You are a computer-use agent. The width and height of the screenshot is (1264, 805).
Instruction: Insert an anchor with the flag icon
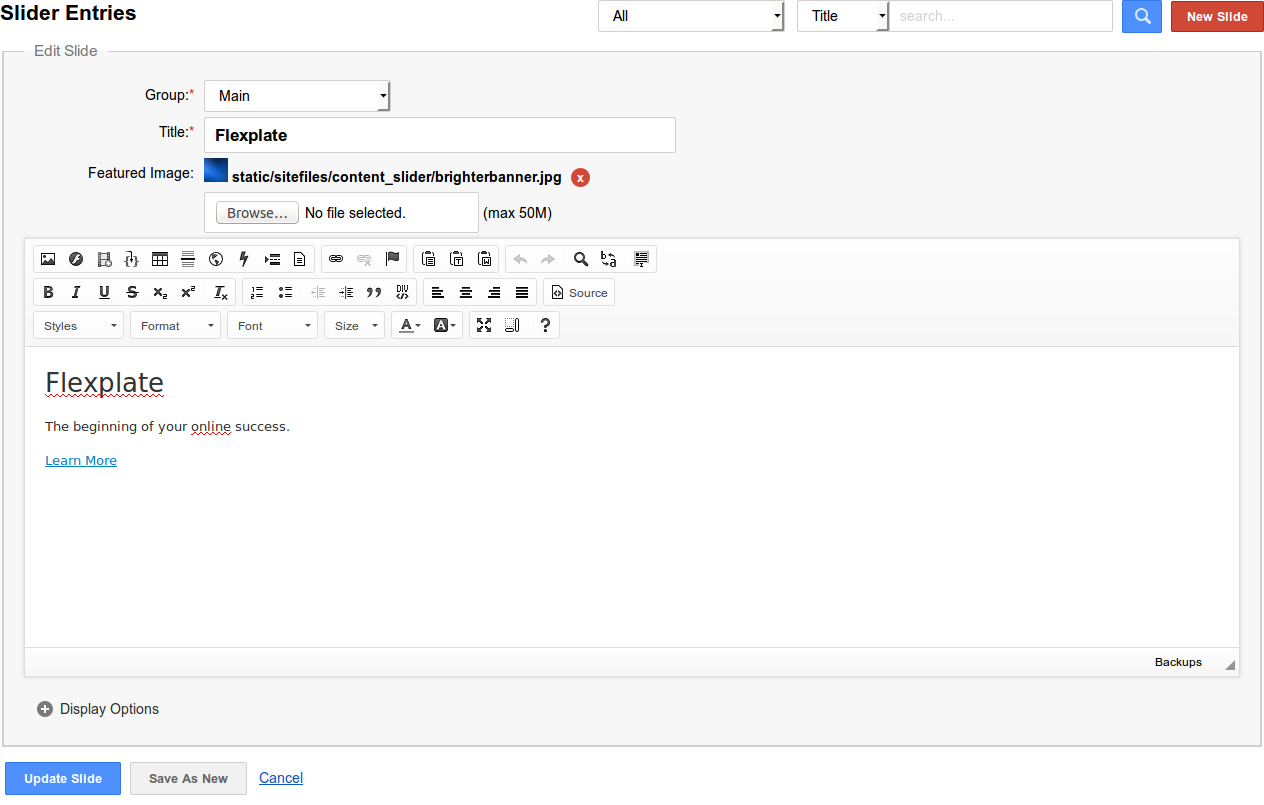point(392,259)
